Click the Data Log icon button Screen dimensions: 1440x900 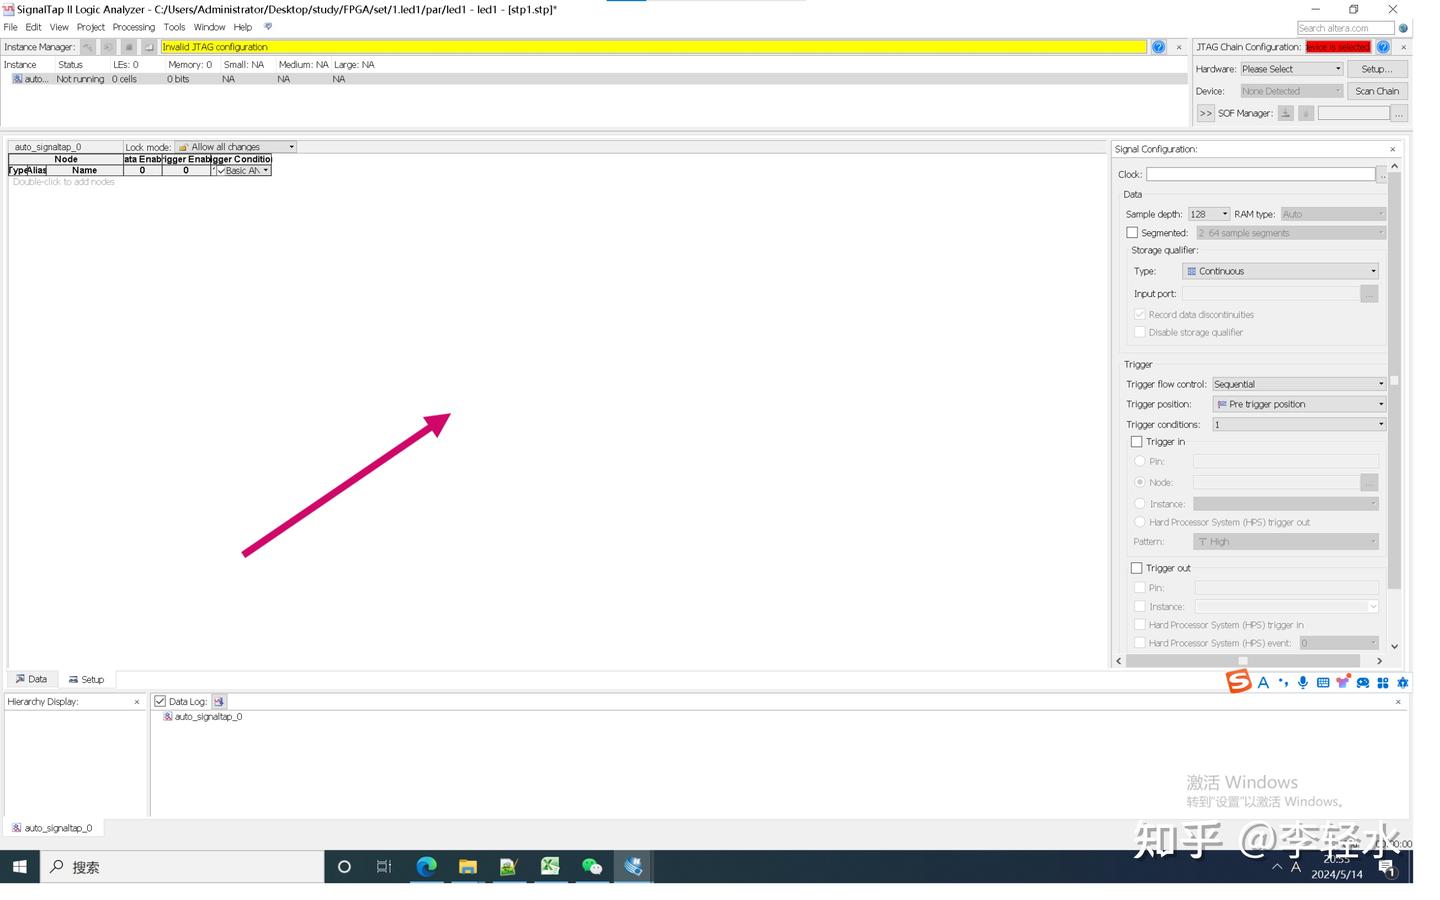[219, 702]
